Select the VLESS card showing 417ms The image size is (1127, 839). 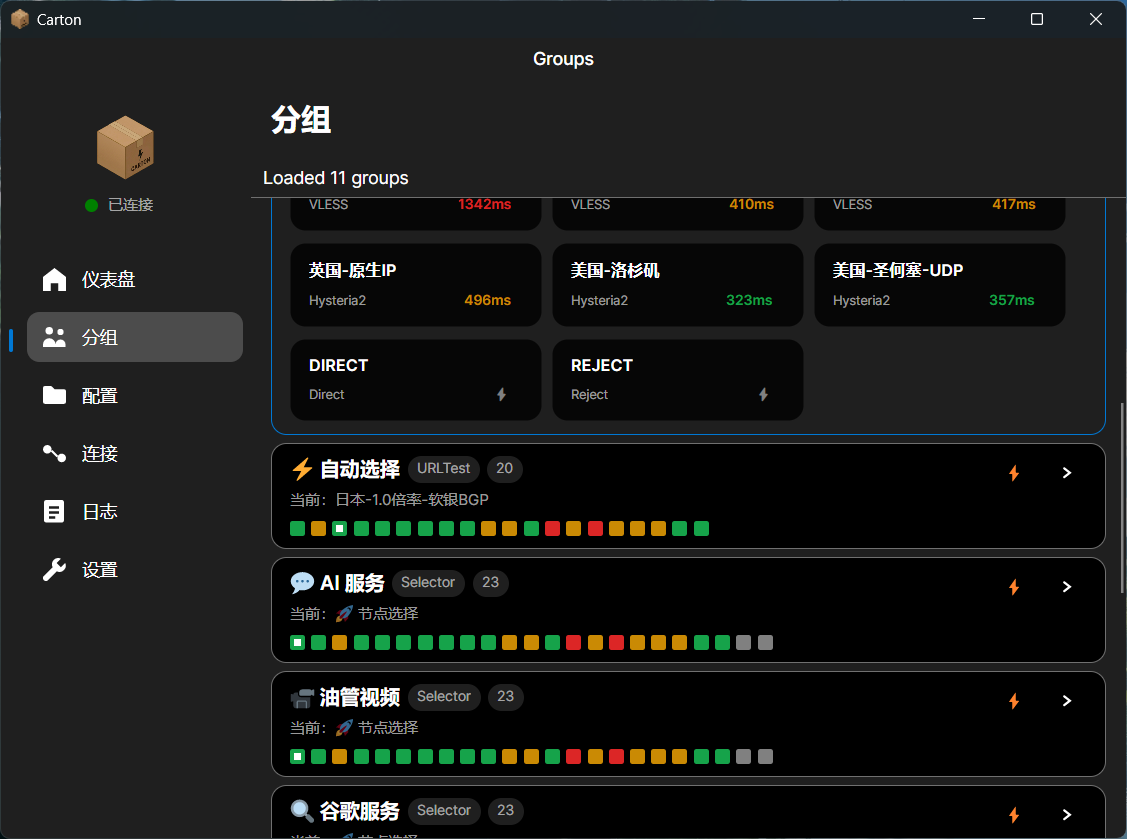pyautogui.click(x=939, y=214)
